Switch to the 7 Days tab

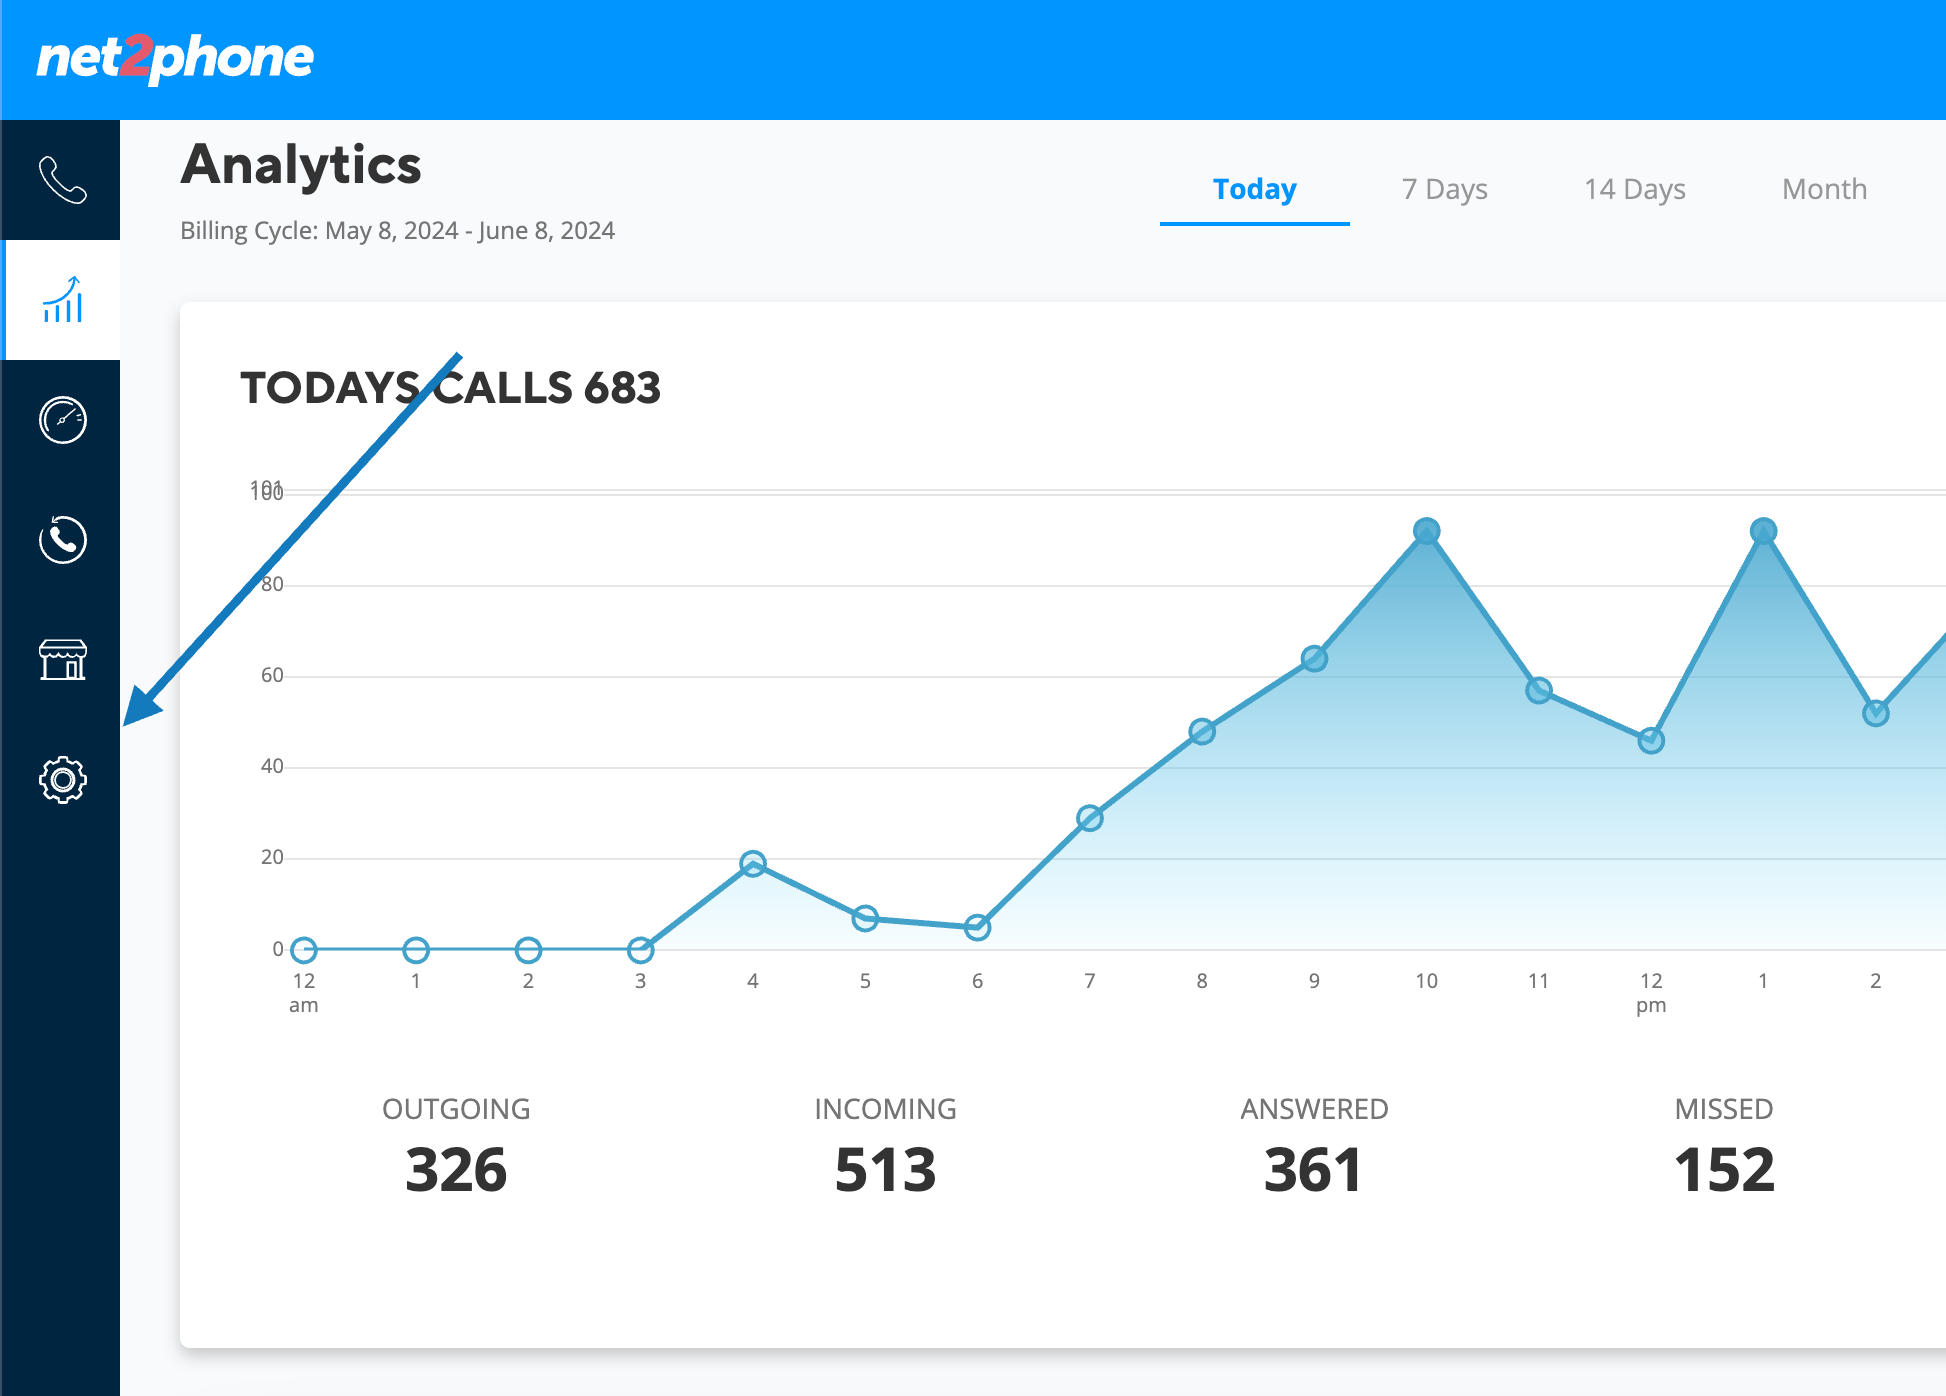click(x=1444, y=189)
